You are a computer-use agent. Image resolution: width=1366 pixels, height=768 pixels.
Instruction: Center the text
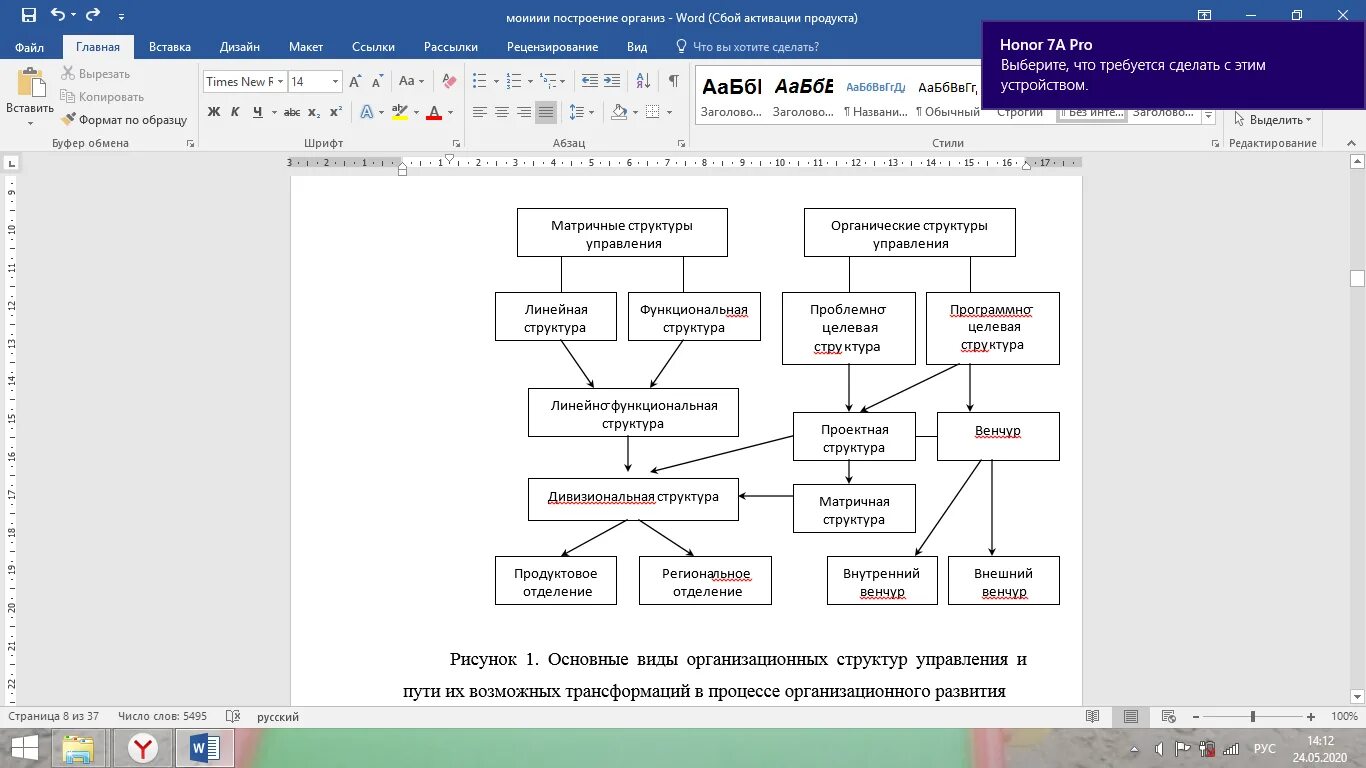[502, 112]
